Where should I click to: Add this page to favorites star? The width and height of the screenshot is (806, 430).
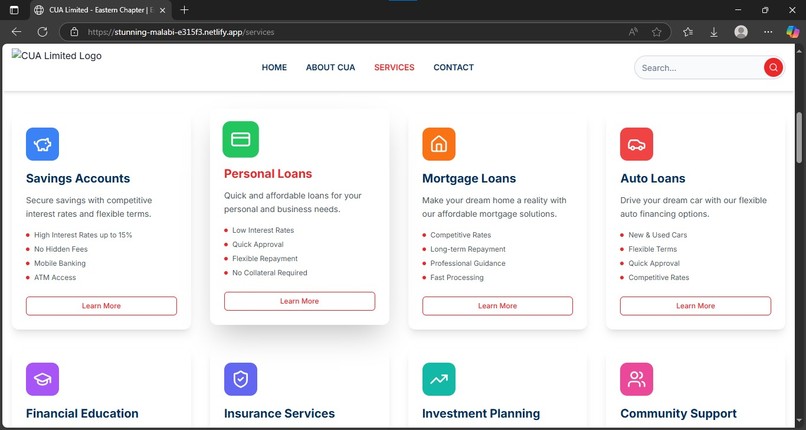pos(656,32)
